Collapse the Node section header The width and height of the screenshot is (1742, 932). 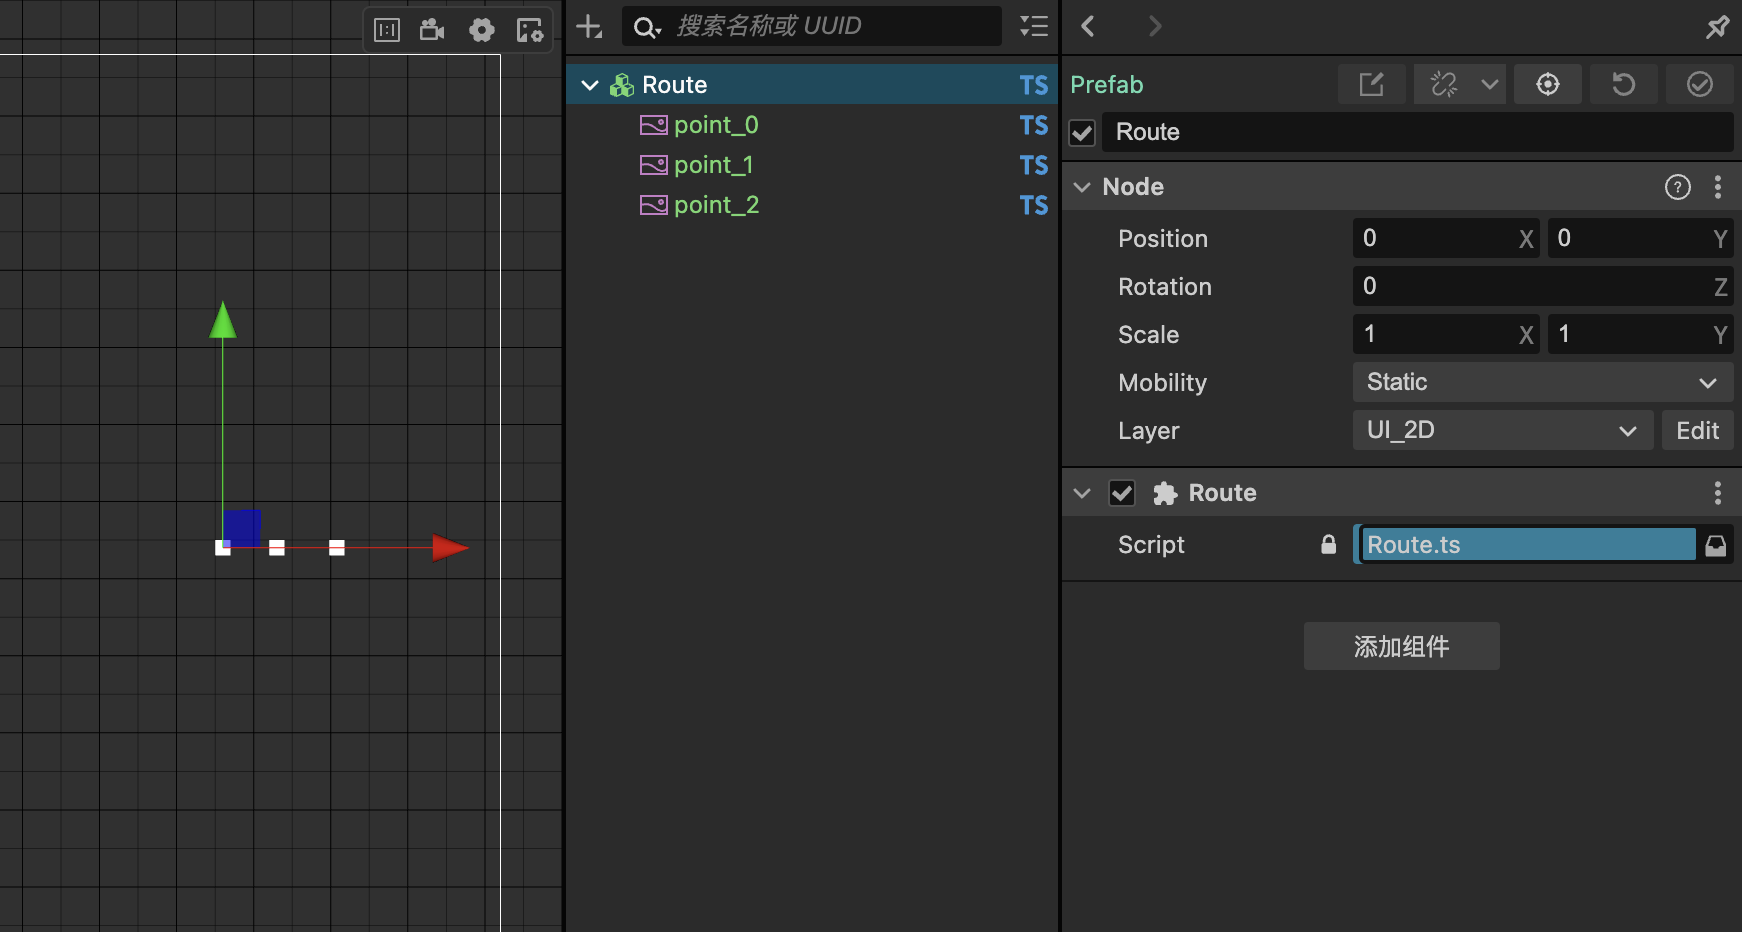point(1082,187)
